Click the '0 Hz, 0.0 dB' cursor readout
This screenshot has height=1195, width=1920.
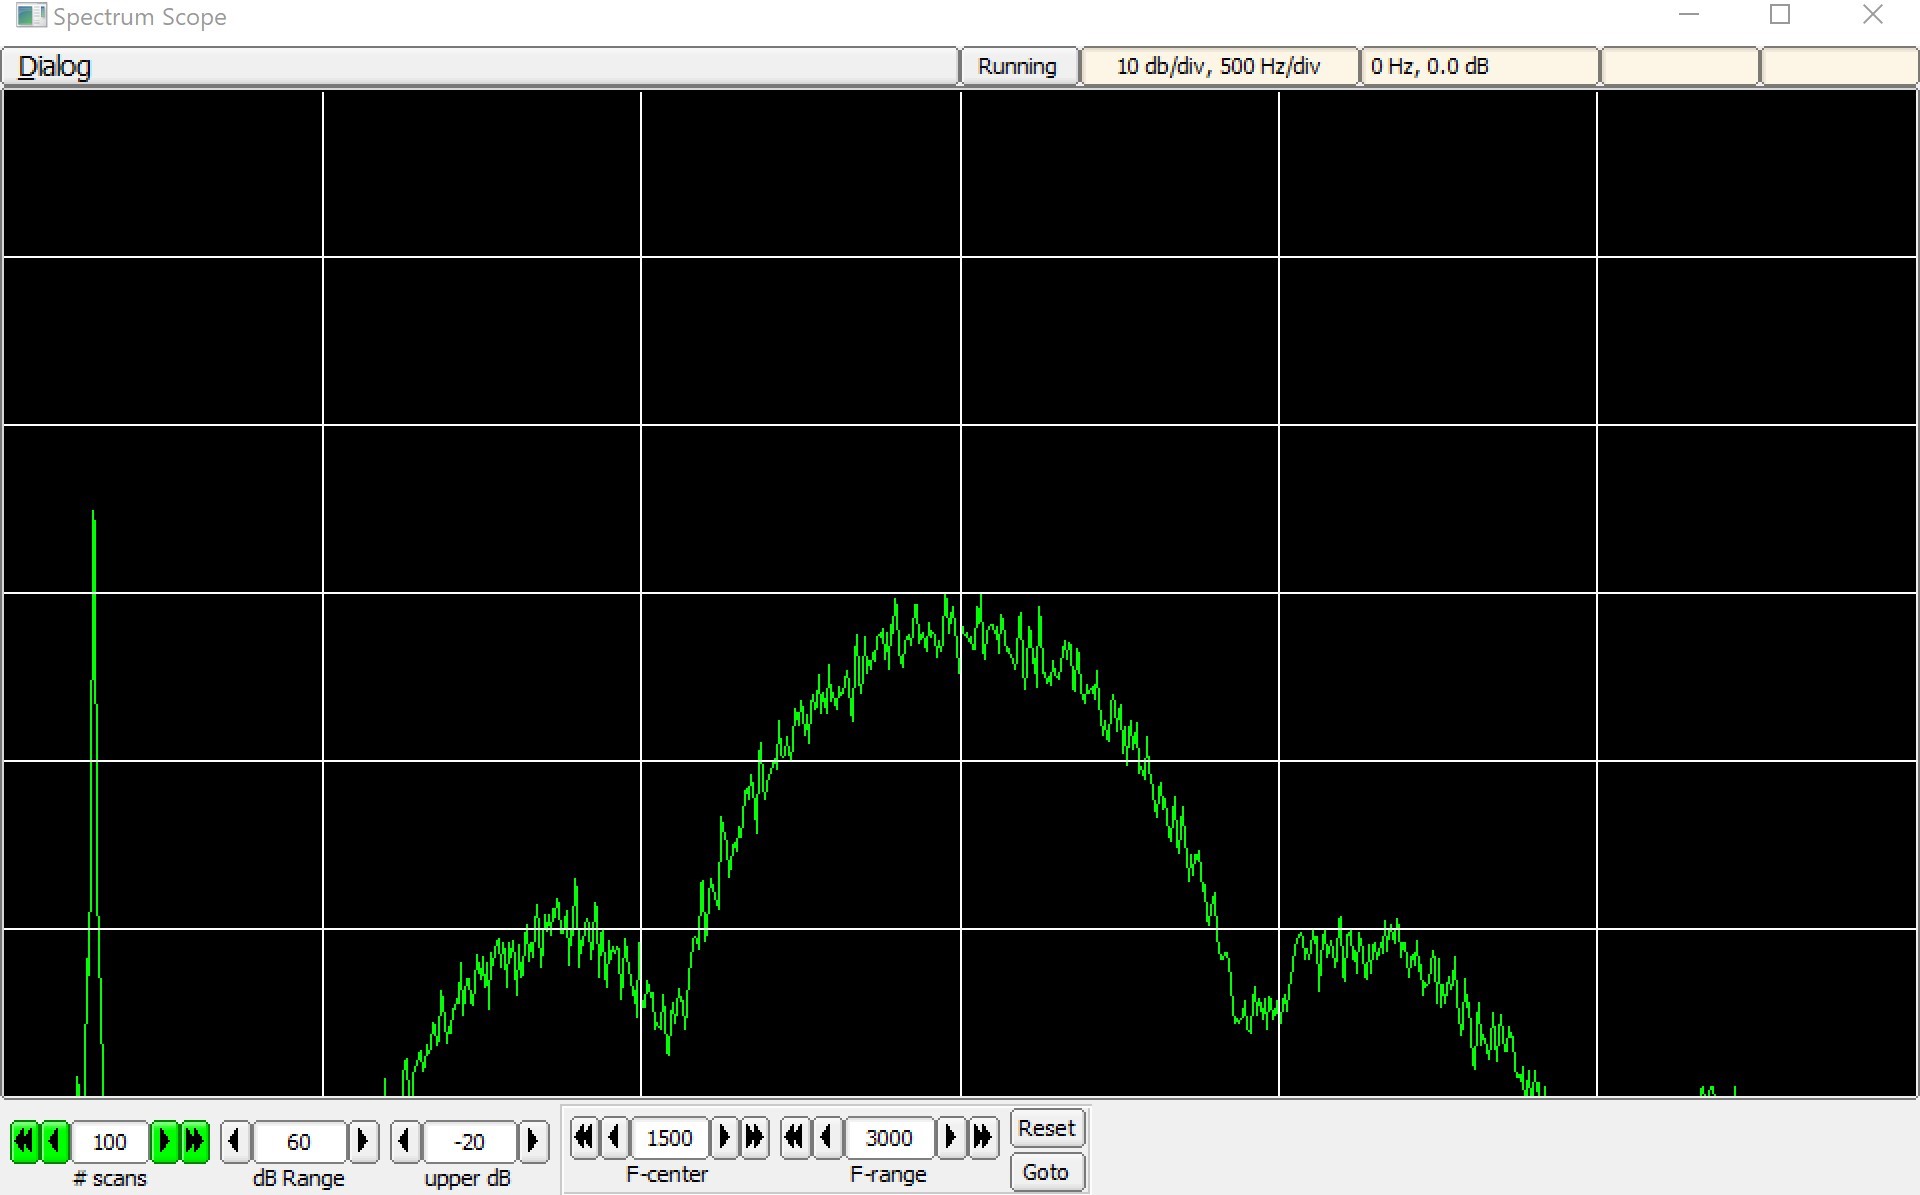(1430, 66)
